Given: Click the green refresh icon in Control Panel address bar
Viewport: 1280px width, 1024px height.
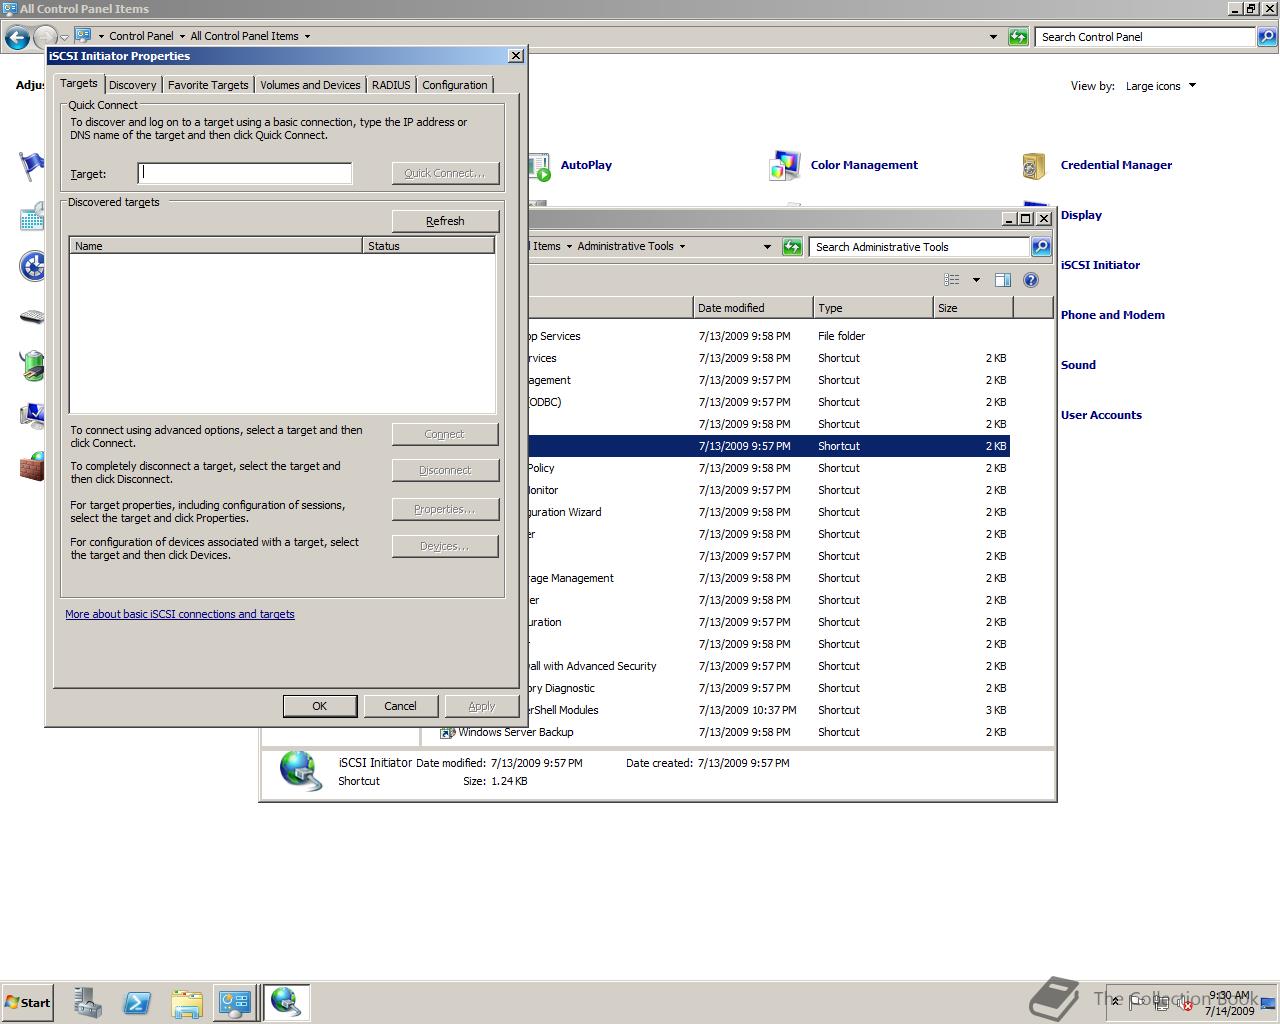Looking at the screenshot, I should [x=1018, y=37].
